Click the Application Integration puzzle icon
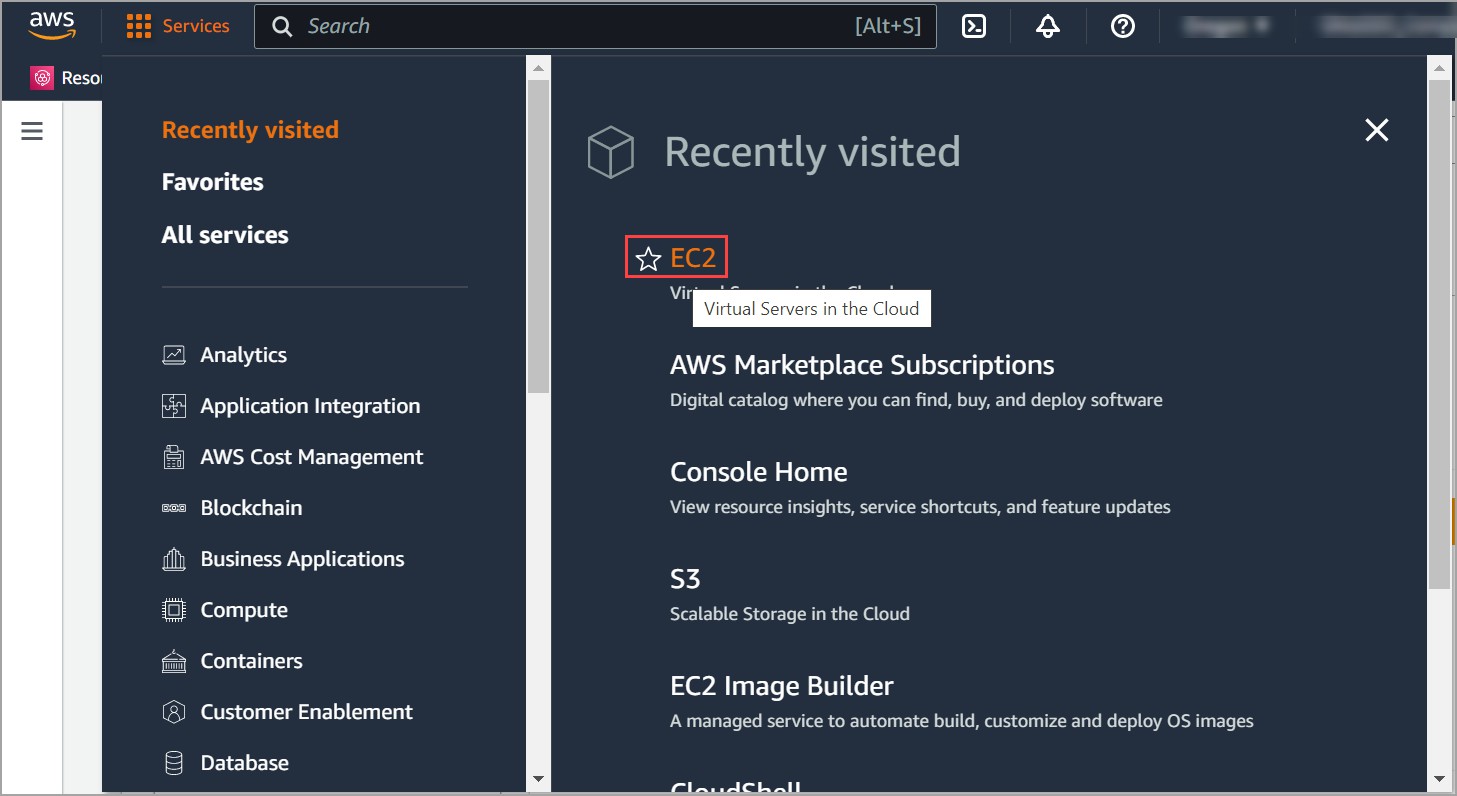Screen dimensions: 1457x796 coord(174,406)
